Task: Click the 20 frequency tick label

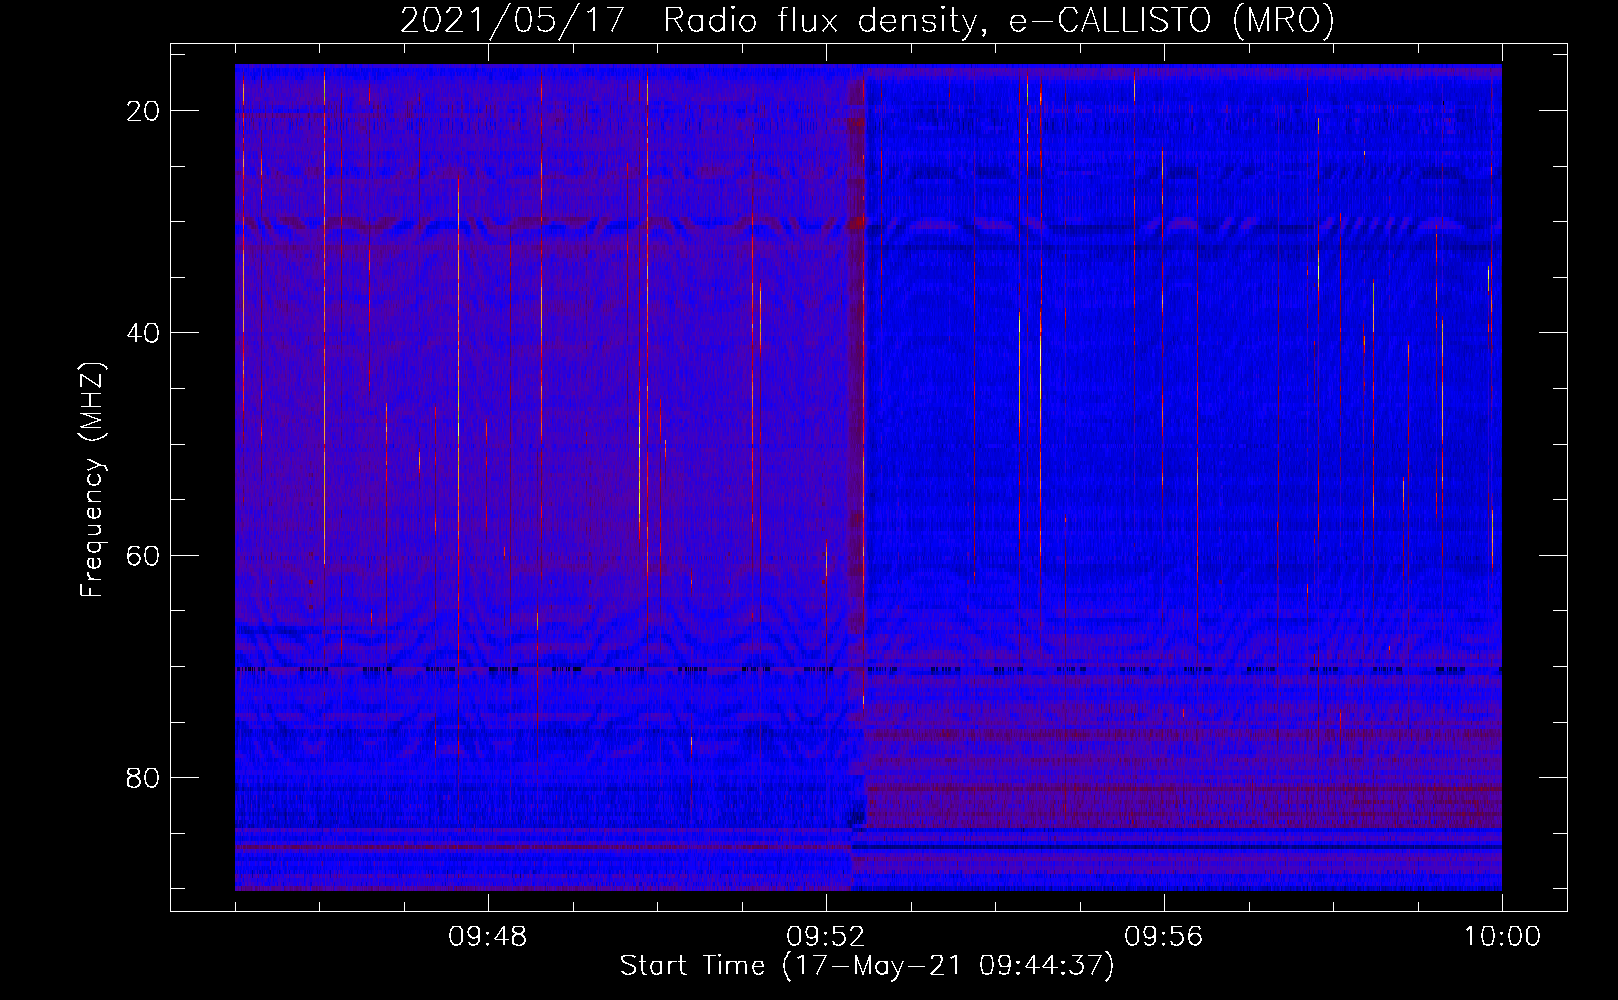Action: pyautogui.click(x=143, y=111)
